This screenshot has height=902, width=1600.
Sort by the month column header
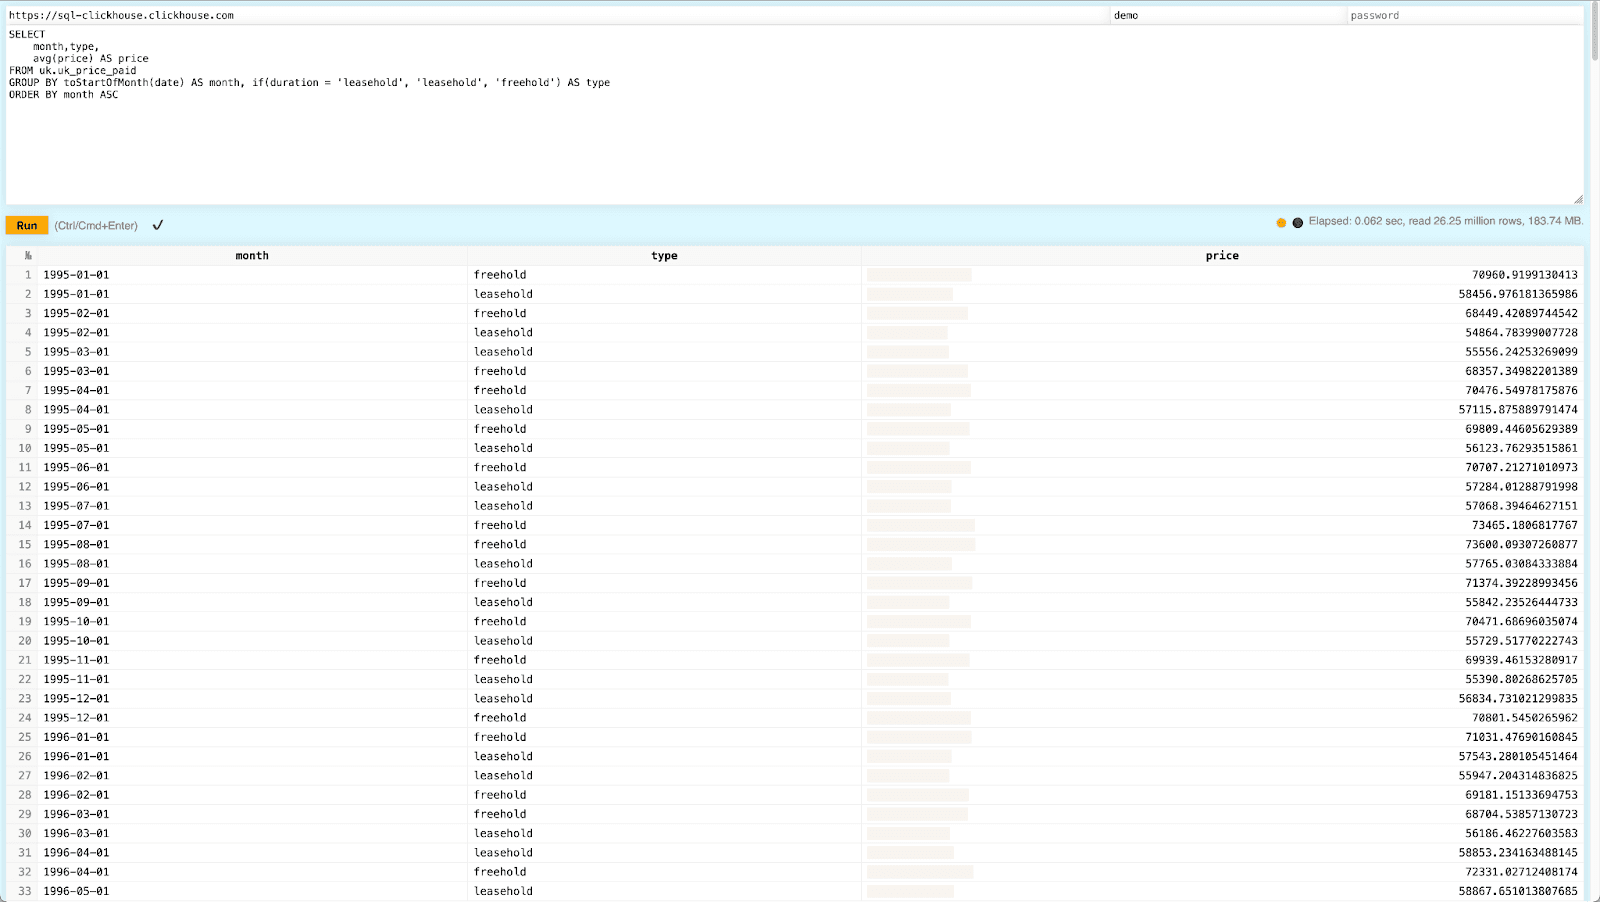(252, 256)
